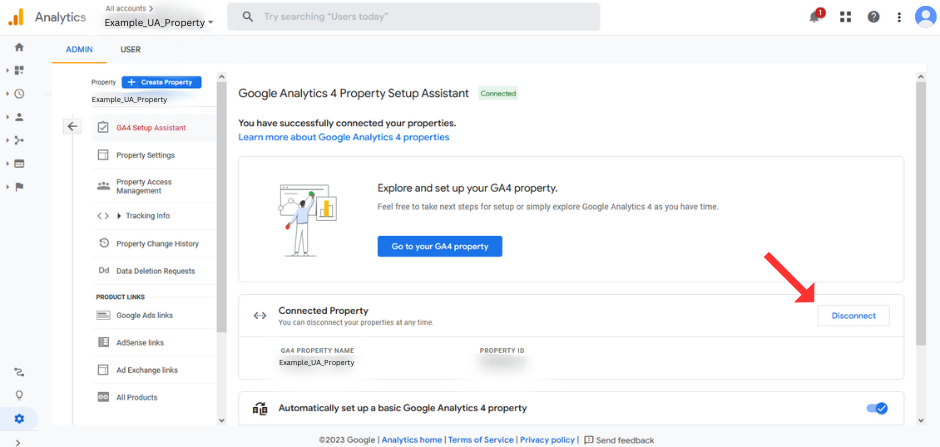Open the user account avatar
This screenshot has height=447, width=940.
926,17
